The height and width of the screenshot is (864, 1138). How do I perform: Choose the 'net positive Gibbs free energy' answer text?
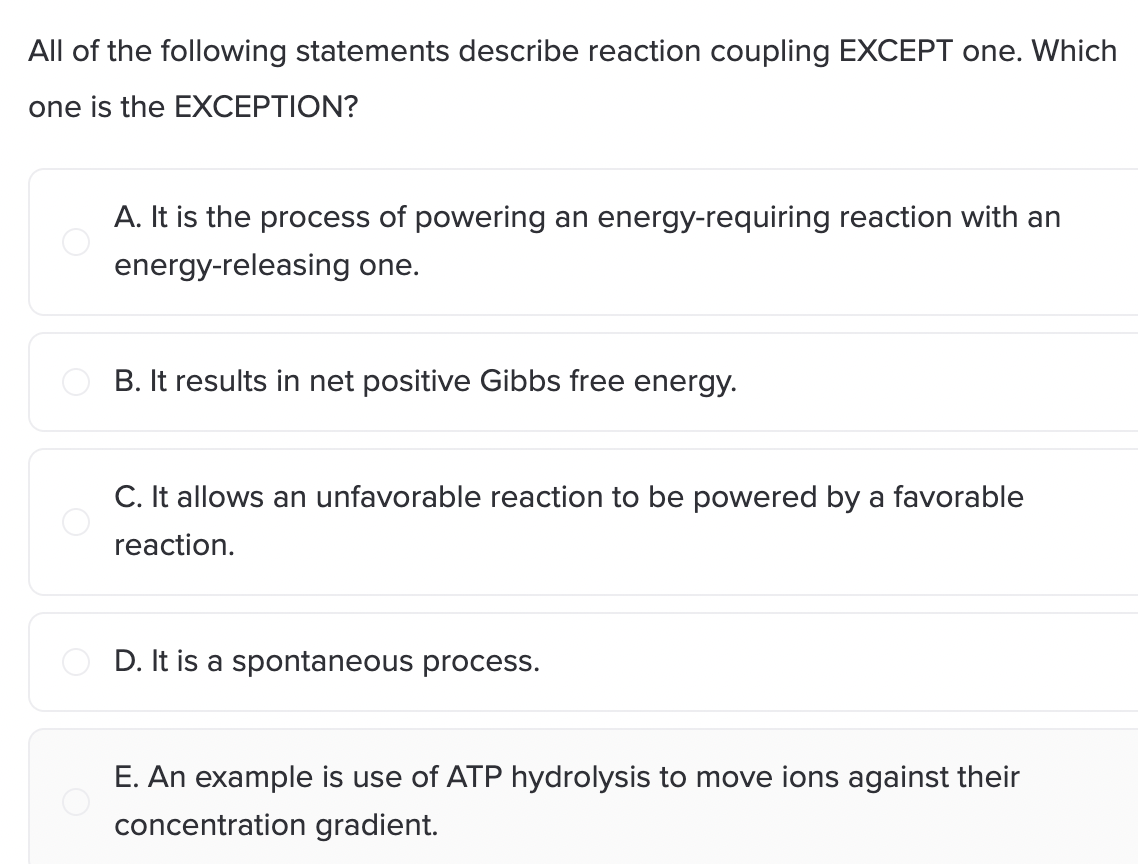523,382
